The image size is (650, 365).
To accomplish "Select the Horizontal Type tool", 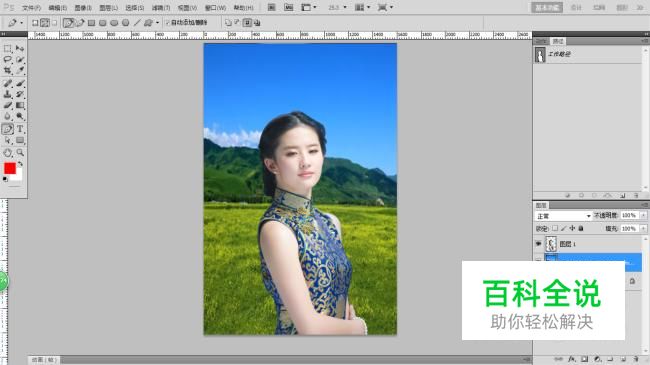I will click(19, 129).
